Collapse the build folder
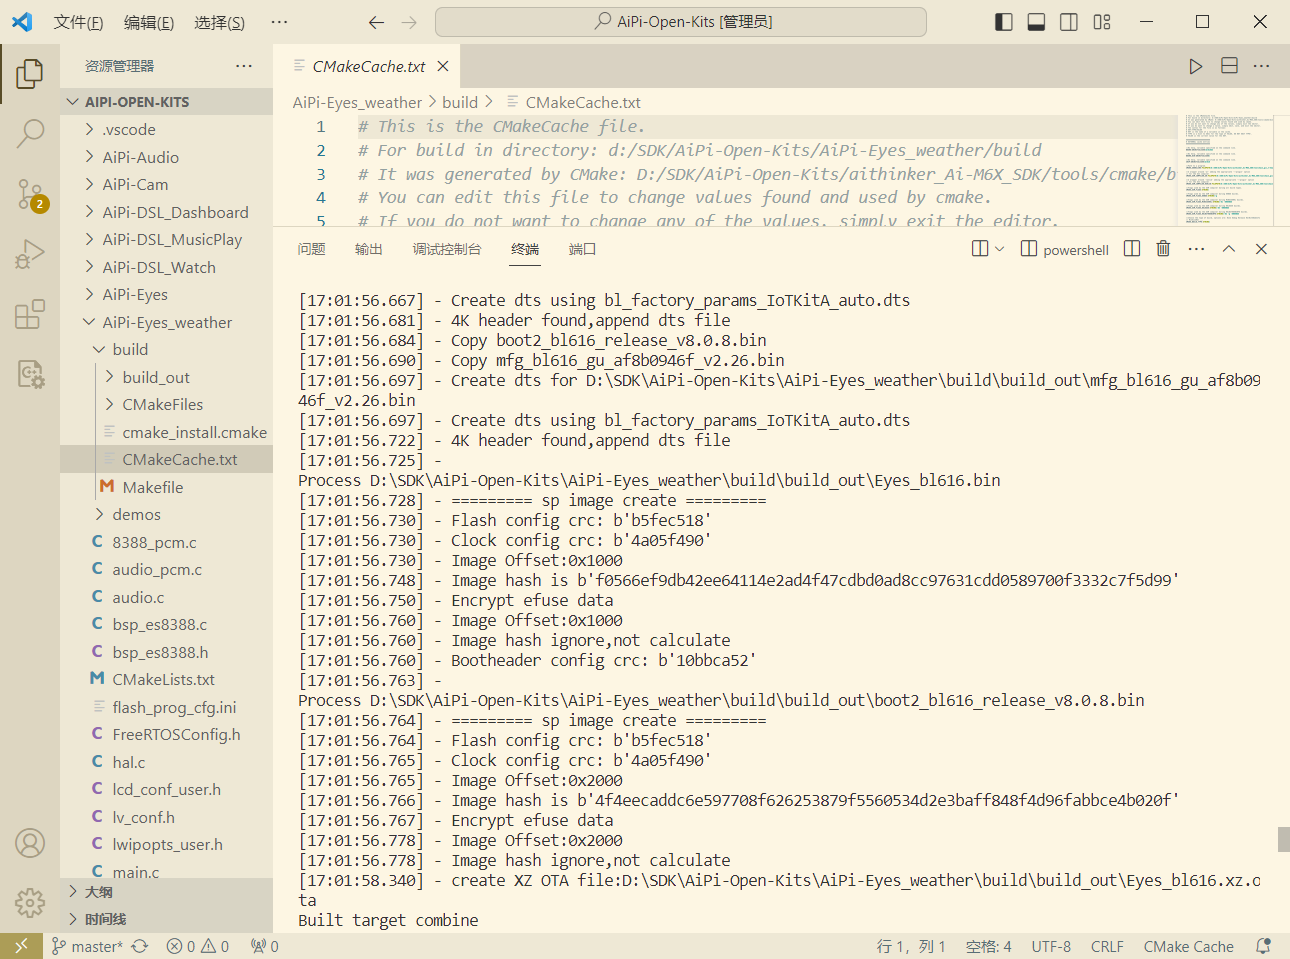 point(166,350)
